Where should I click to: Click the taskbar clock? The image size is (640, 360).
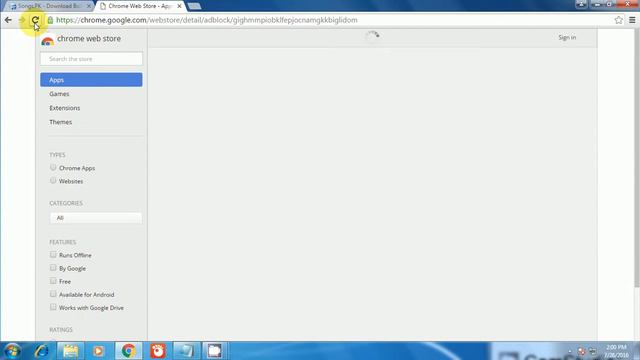[x=616, y=351]
